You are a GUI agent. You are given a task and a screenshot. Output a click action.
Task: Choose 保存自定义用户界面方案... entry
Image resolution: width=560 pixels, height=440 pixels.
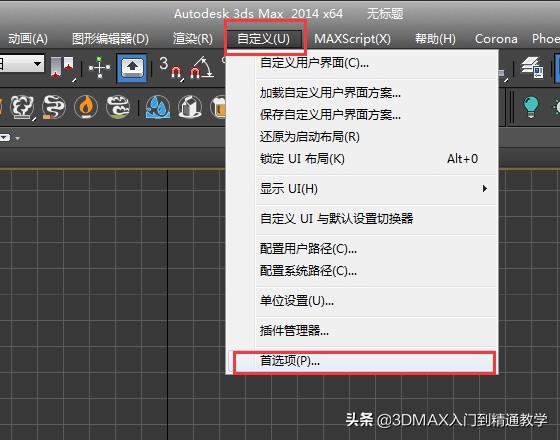pos(362,115)
